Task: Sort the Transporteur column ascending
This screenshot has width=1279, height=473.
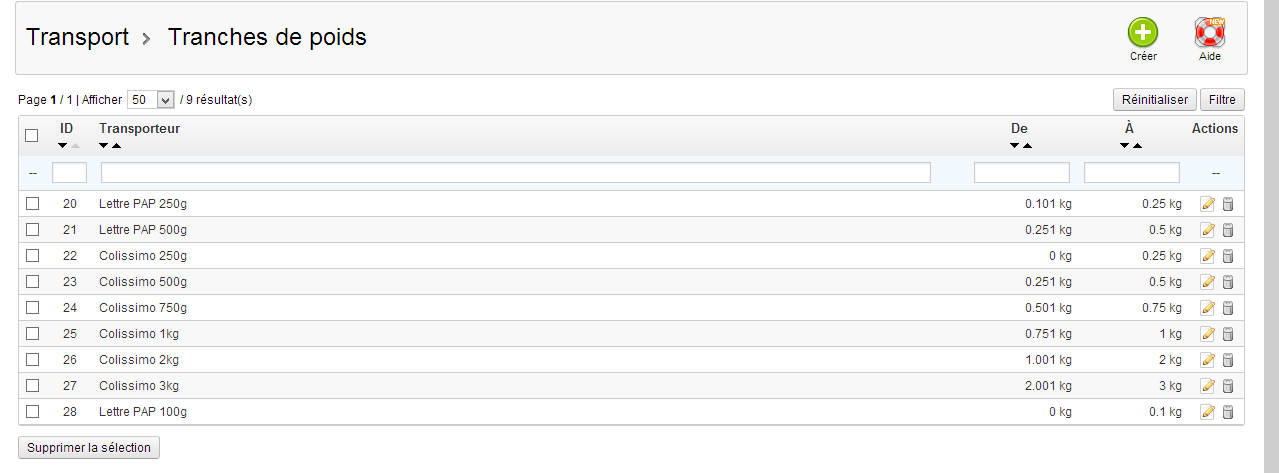Action: coord(117,146)
